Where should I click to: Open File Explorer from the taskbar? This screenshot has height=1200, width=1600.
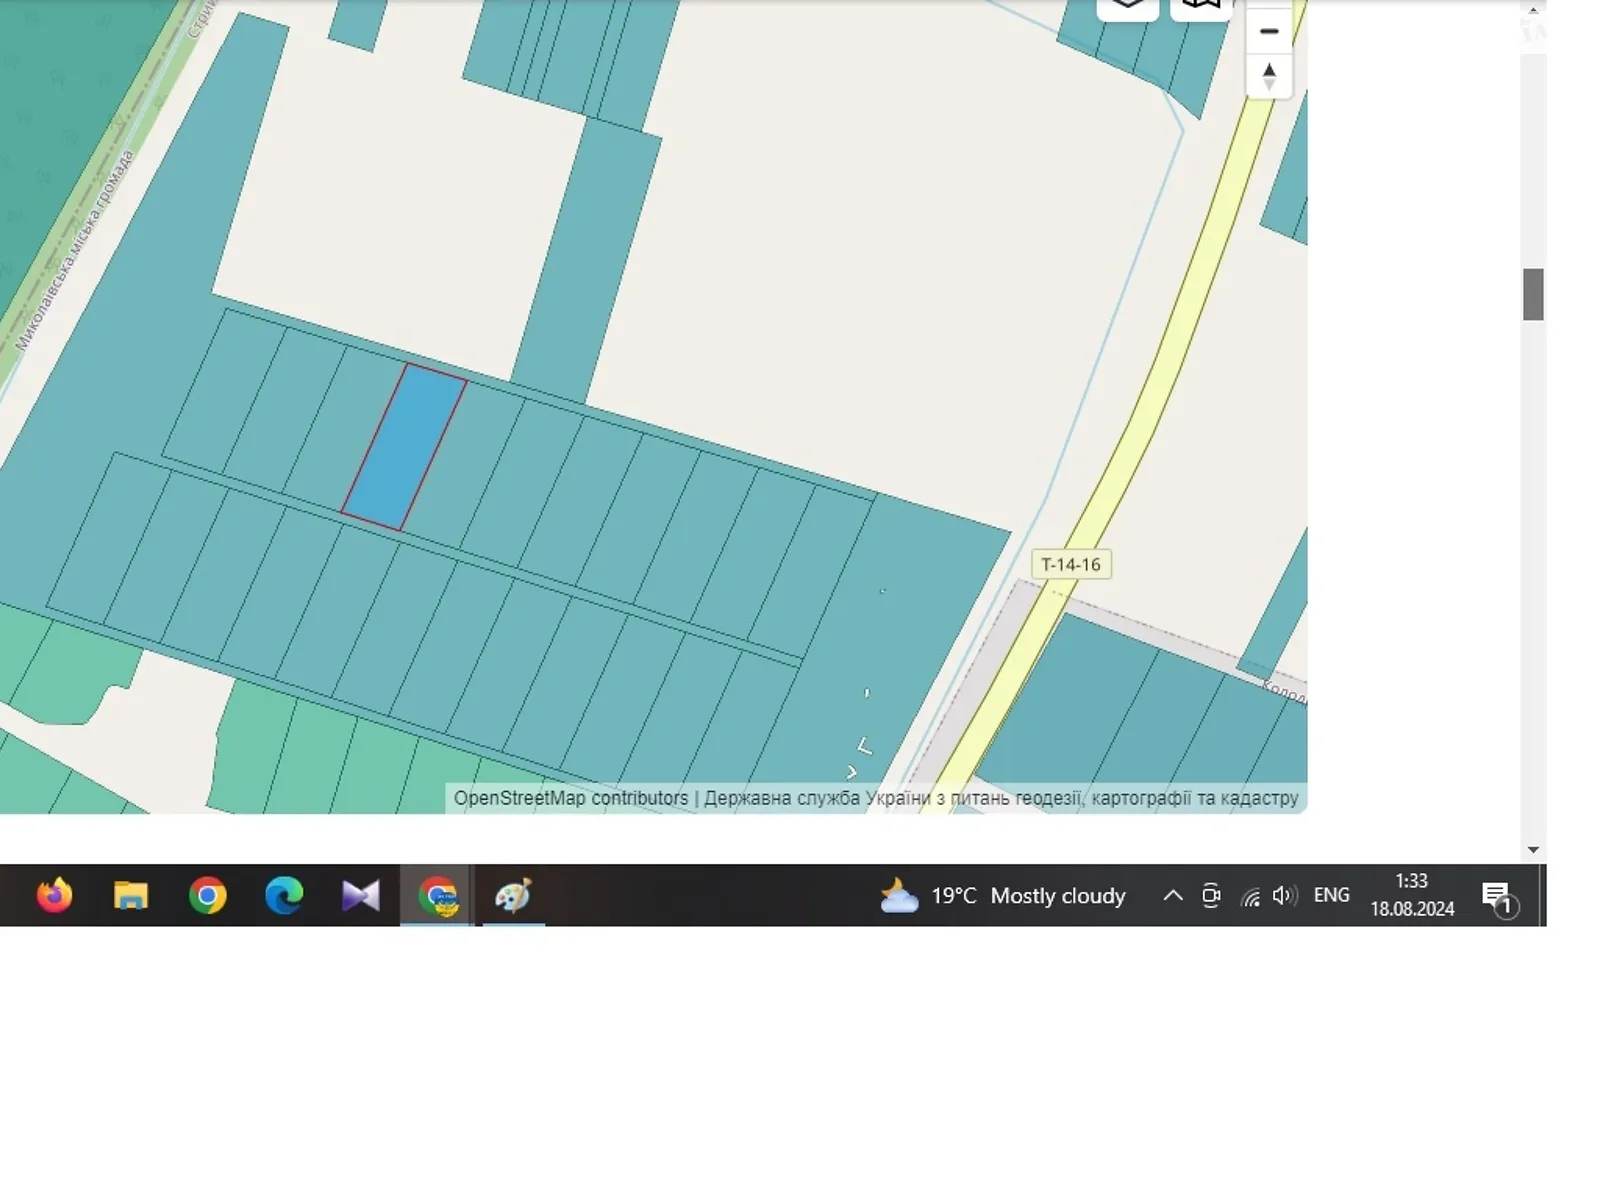coord(131,895)
